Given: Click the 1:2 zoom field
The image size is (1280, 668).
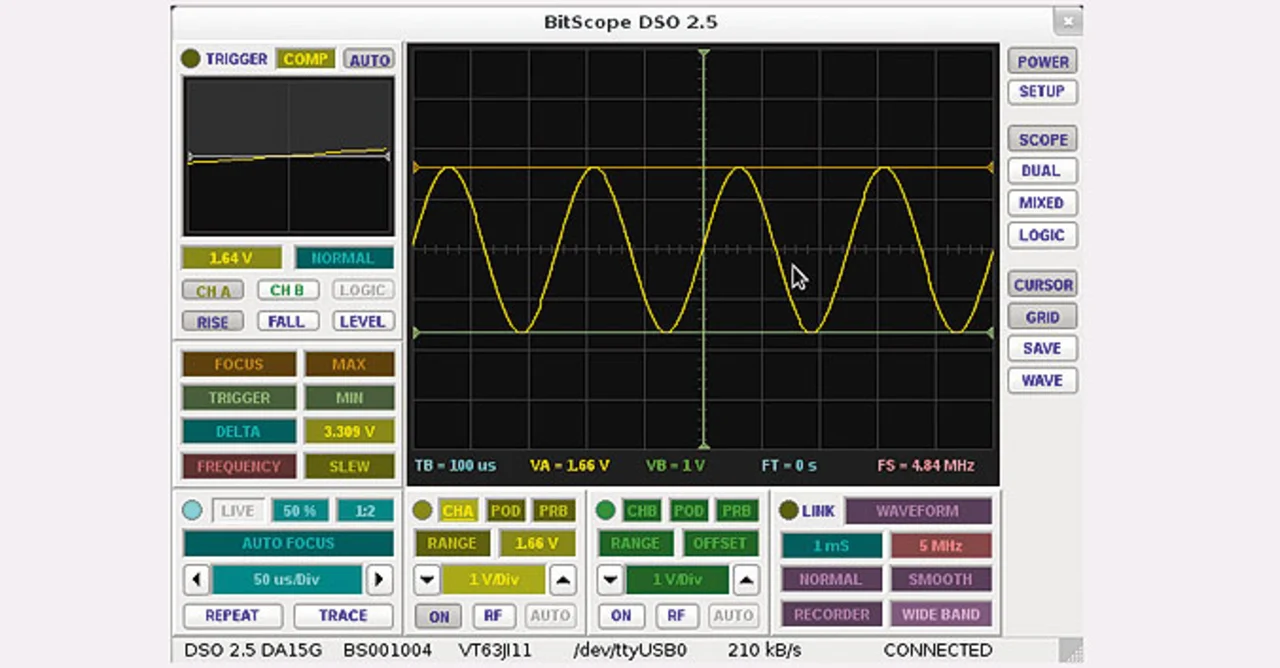Looking at the screenshot, I should (x=365, y=511).
